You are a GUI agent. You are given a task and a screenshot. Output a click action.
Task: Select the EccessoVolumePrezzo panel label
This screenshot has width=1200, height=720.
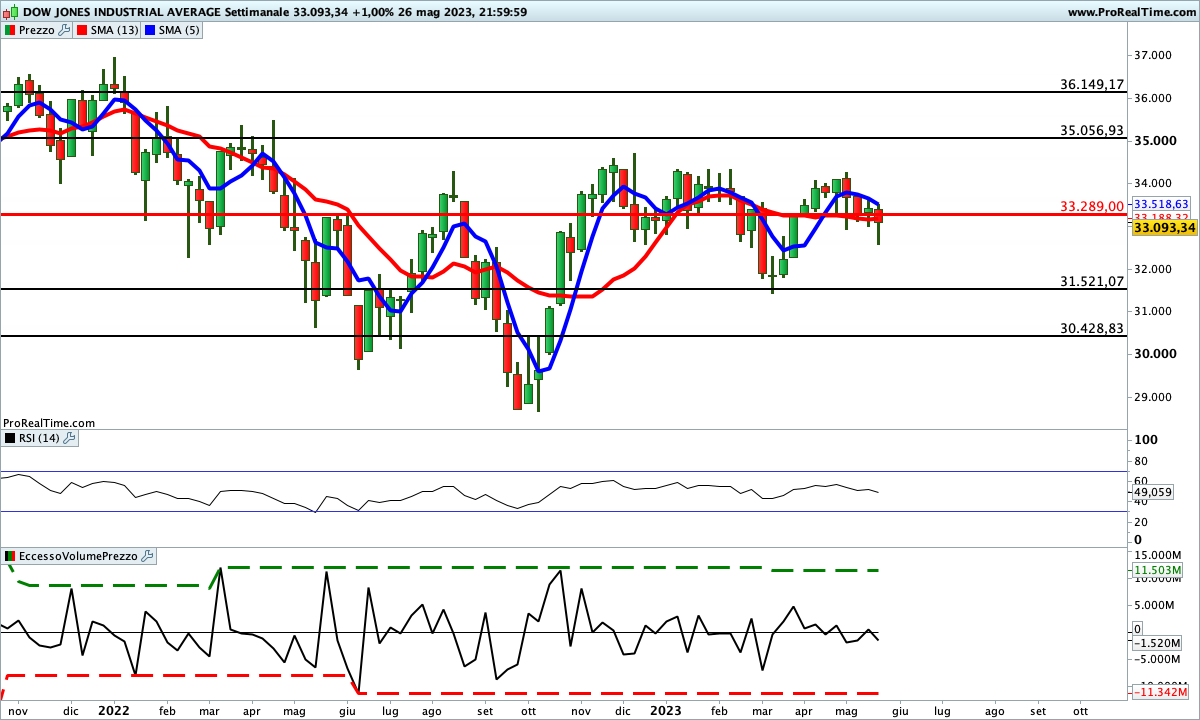click(79, 555)
